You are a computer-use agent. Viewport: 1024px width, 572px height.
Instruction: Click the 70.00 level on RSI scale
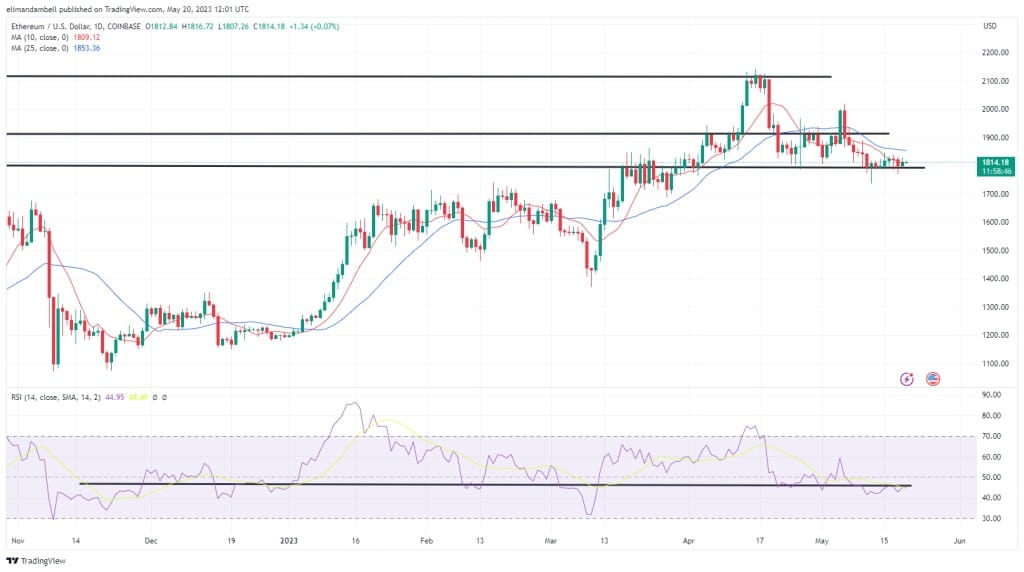(x=991, y=436)
